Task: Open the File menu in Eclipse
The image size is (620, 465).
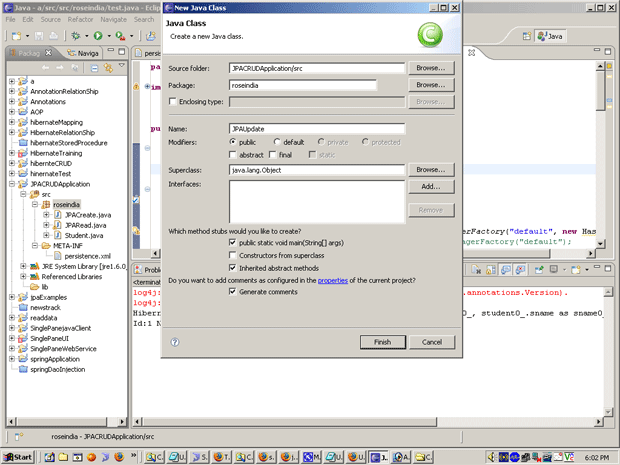Action: click(10, 19)
